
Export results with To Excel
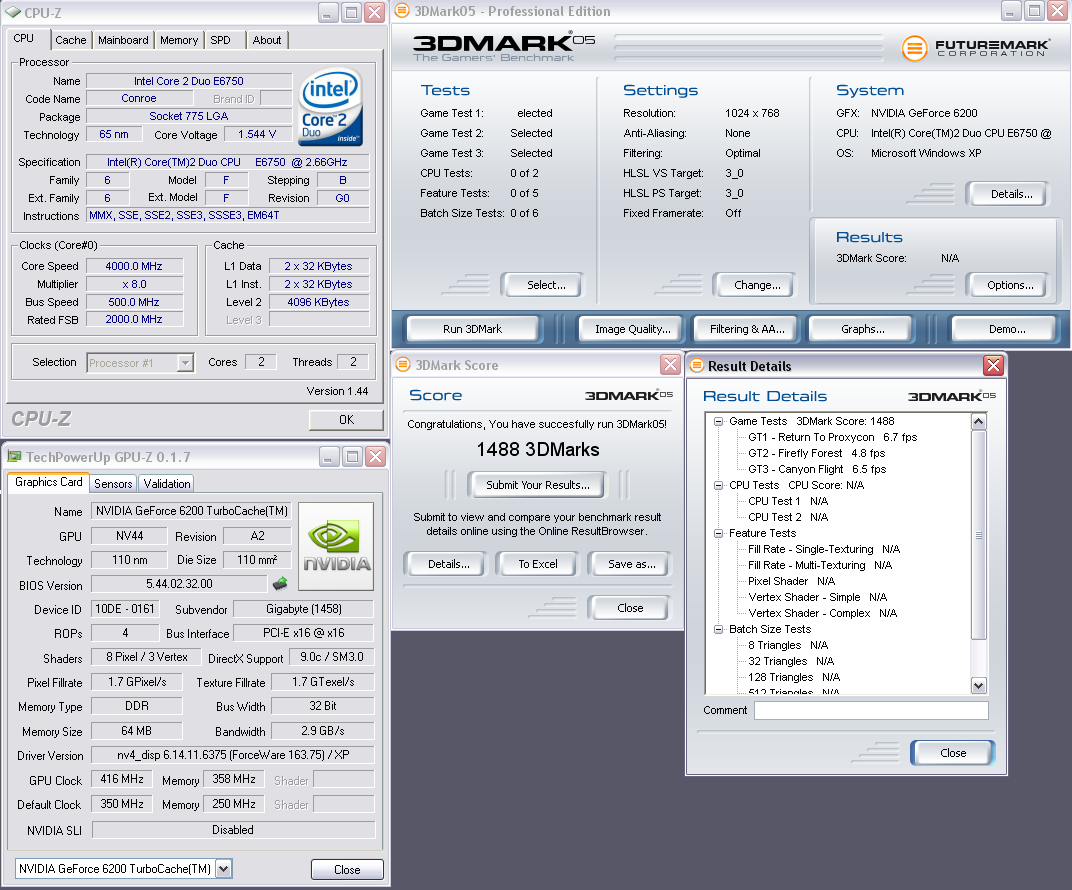tap(537, 564)
